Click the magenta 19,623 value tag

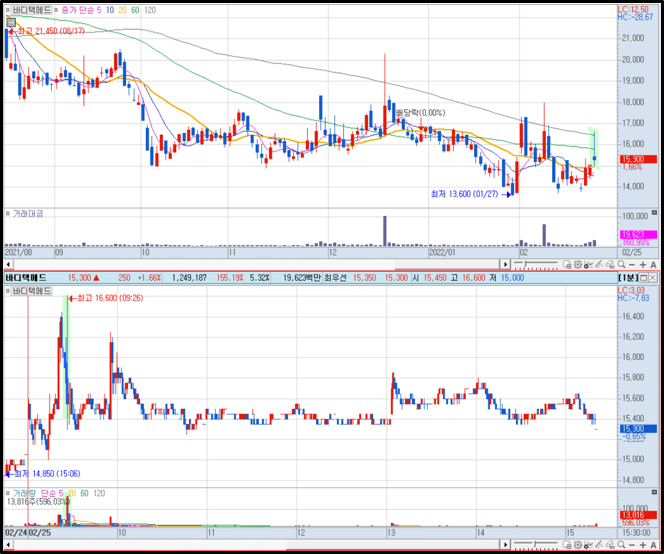638,234
